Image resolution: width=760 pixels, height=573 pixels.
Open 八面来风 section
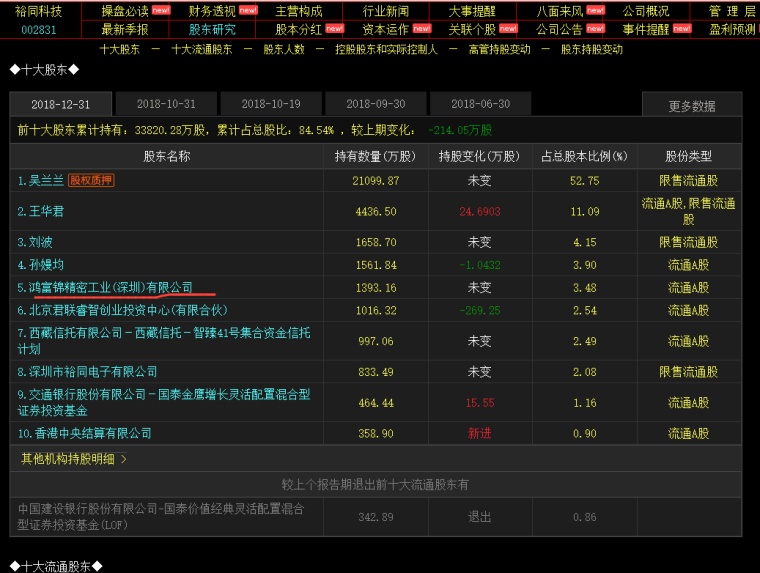560,11
